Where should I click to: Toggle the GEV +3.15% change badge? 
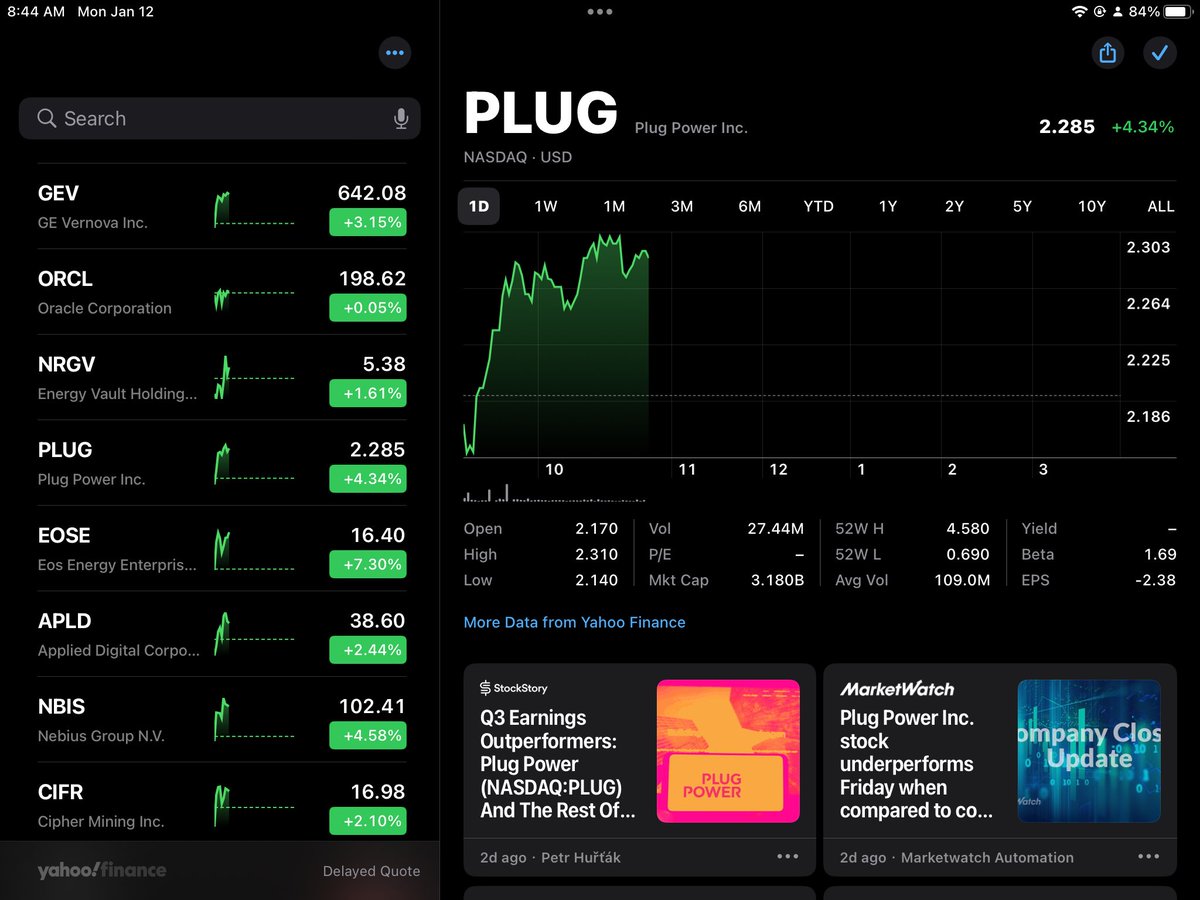click(368, 222)
